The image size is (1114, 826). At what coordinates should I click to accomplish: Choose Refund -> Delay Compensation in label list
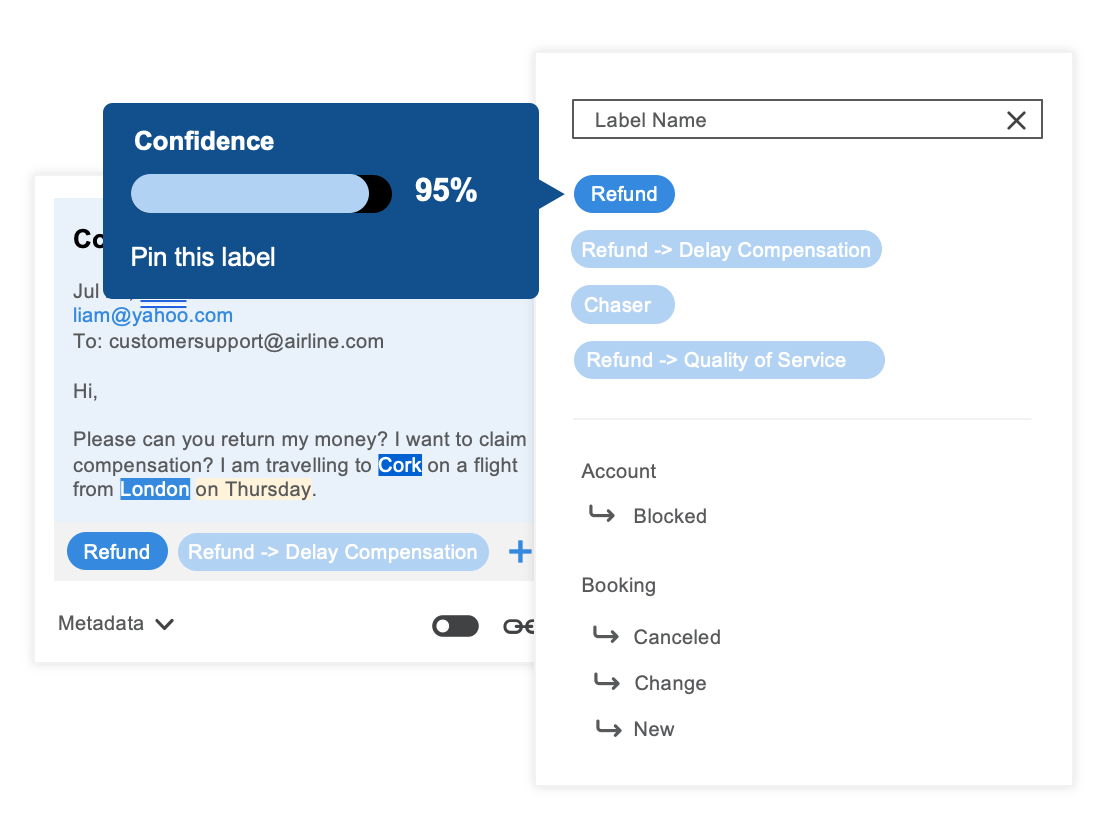click(726, 250)
